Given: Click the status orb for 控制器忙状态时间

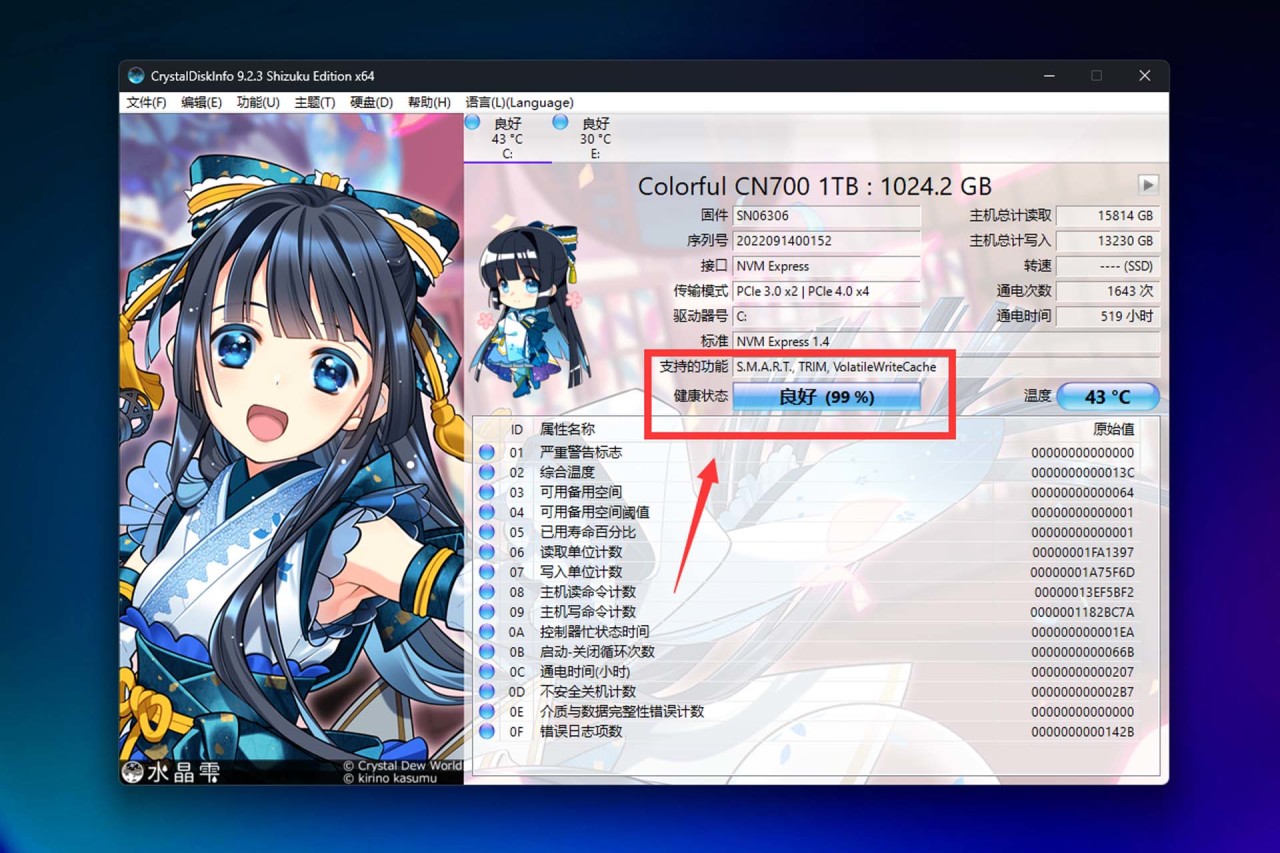Looking at the screenshot, I should pyautogui.click(x=487, y=632).
